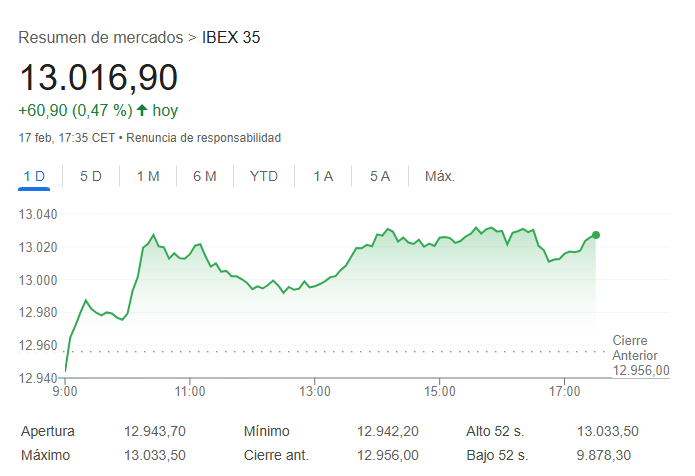Select the 1 D time range tab
Viewport: 695px width, 476px height.
(34, 176)
